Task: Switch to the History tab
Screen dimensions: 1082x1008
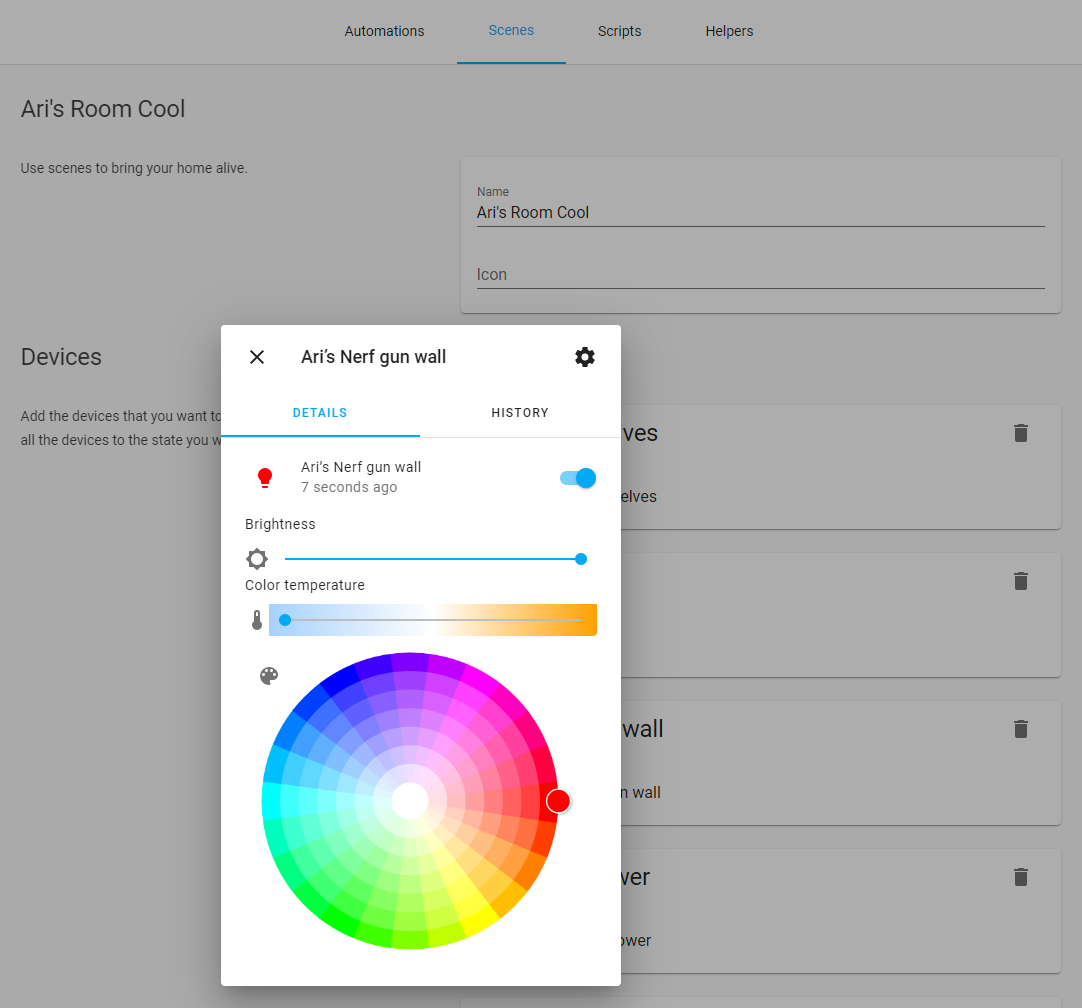Action: [x=520, y=413]
